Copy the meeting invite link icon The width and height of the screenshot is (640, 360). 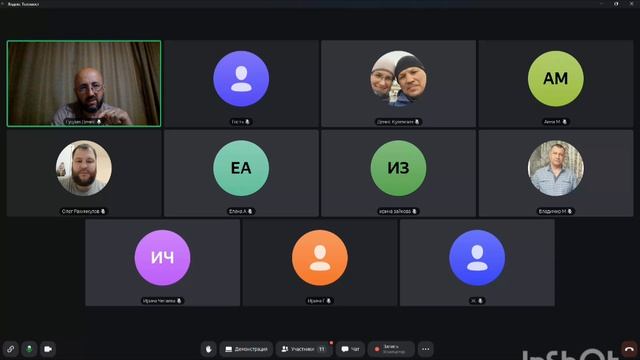(x=11, y=349)
